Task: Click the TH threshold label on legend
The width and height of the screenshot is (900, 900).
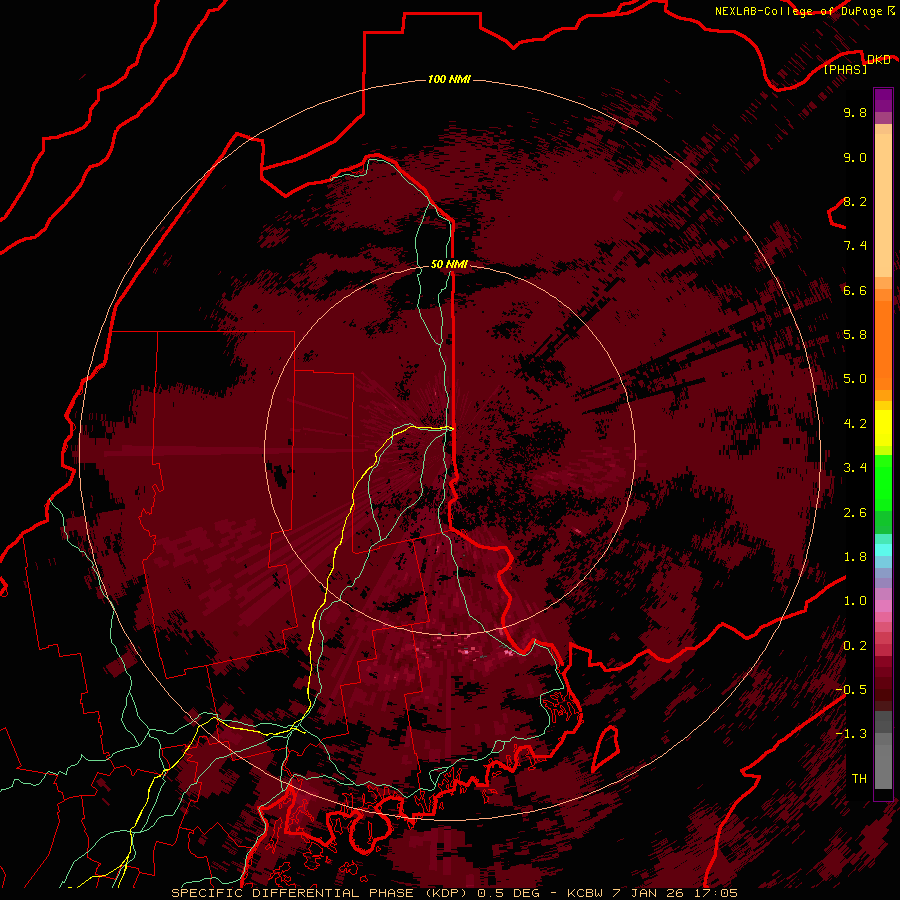Action: 859,779
